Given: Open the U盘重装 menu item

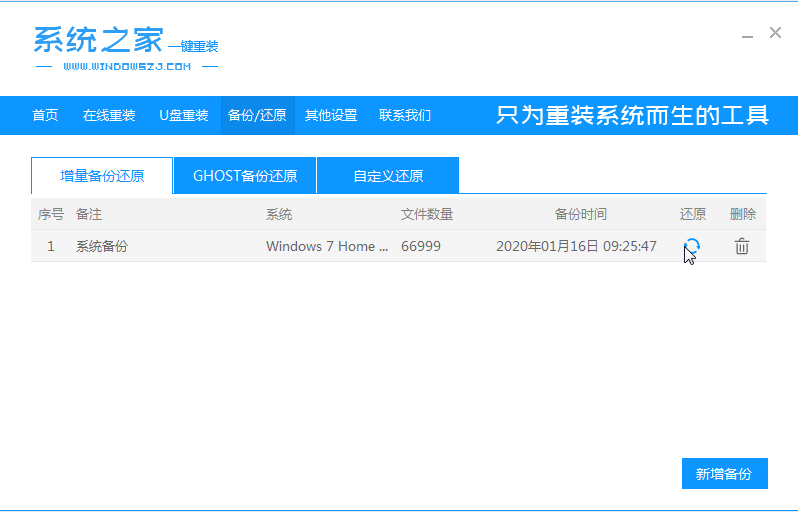Looking at the screenshot, I should click(183, 115).
